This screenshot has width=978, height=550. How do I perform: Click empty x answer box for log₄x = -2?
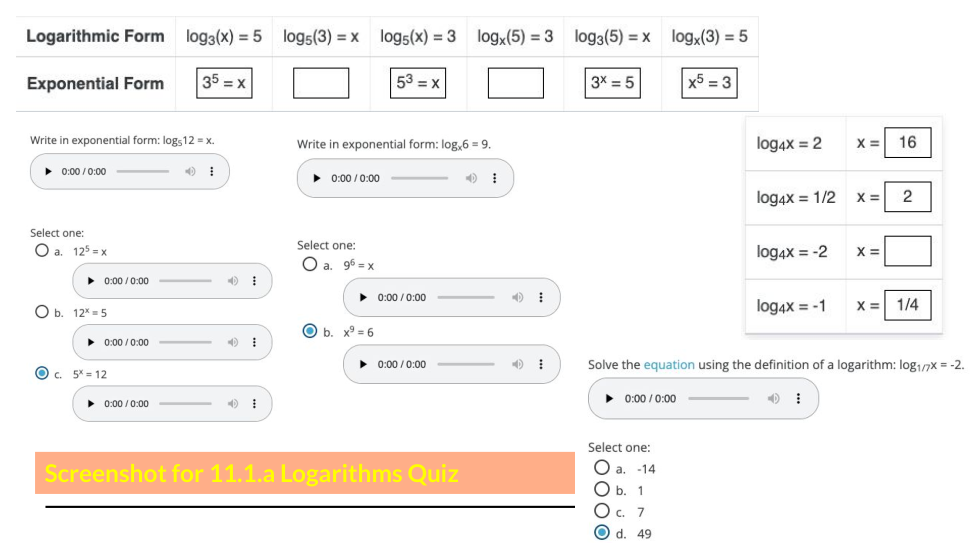pyautogui.click(x=907, y=251)
